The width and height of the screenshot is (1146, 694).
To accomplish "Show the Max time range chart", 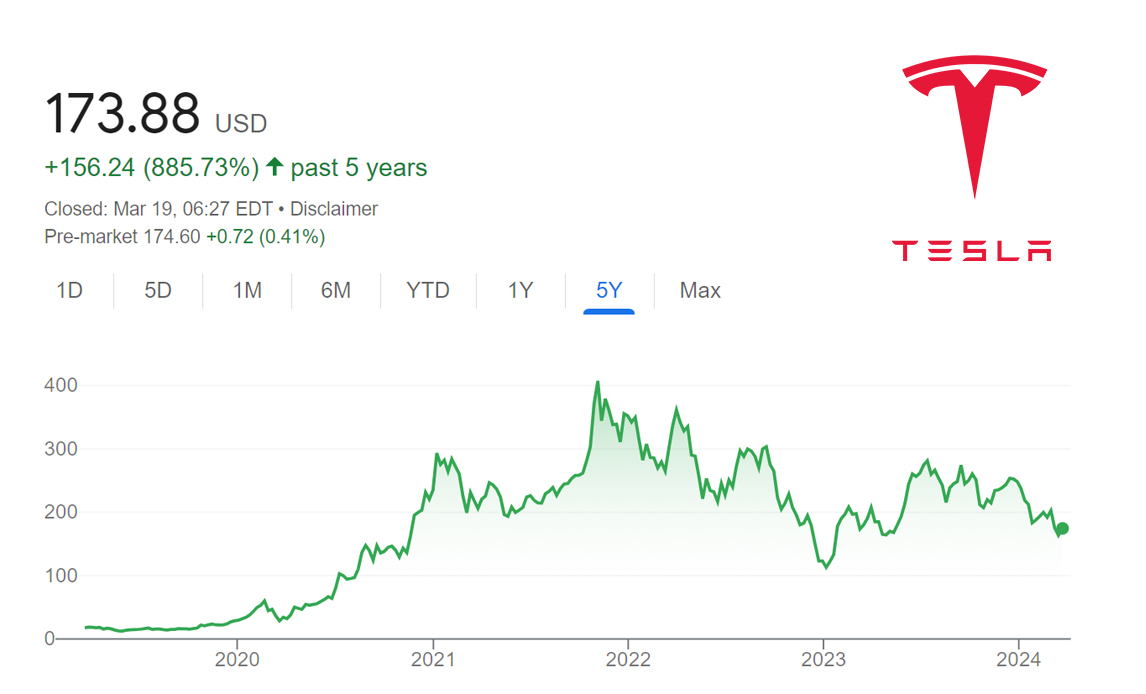I will click(699, 291).
